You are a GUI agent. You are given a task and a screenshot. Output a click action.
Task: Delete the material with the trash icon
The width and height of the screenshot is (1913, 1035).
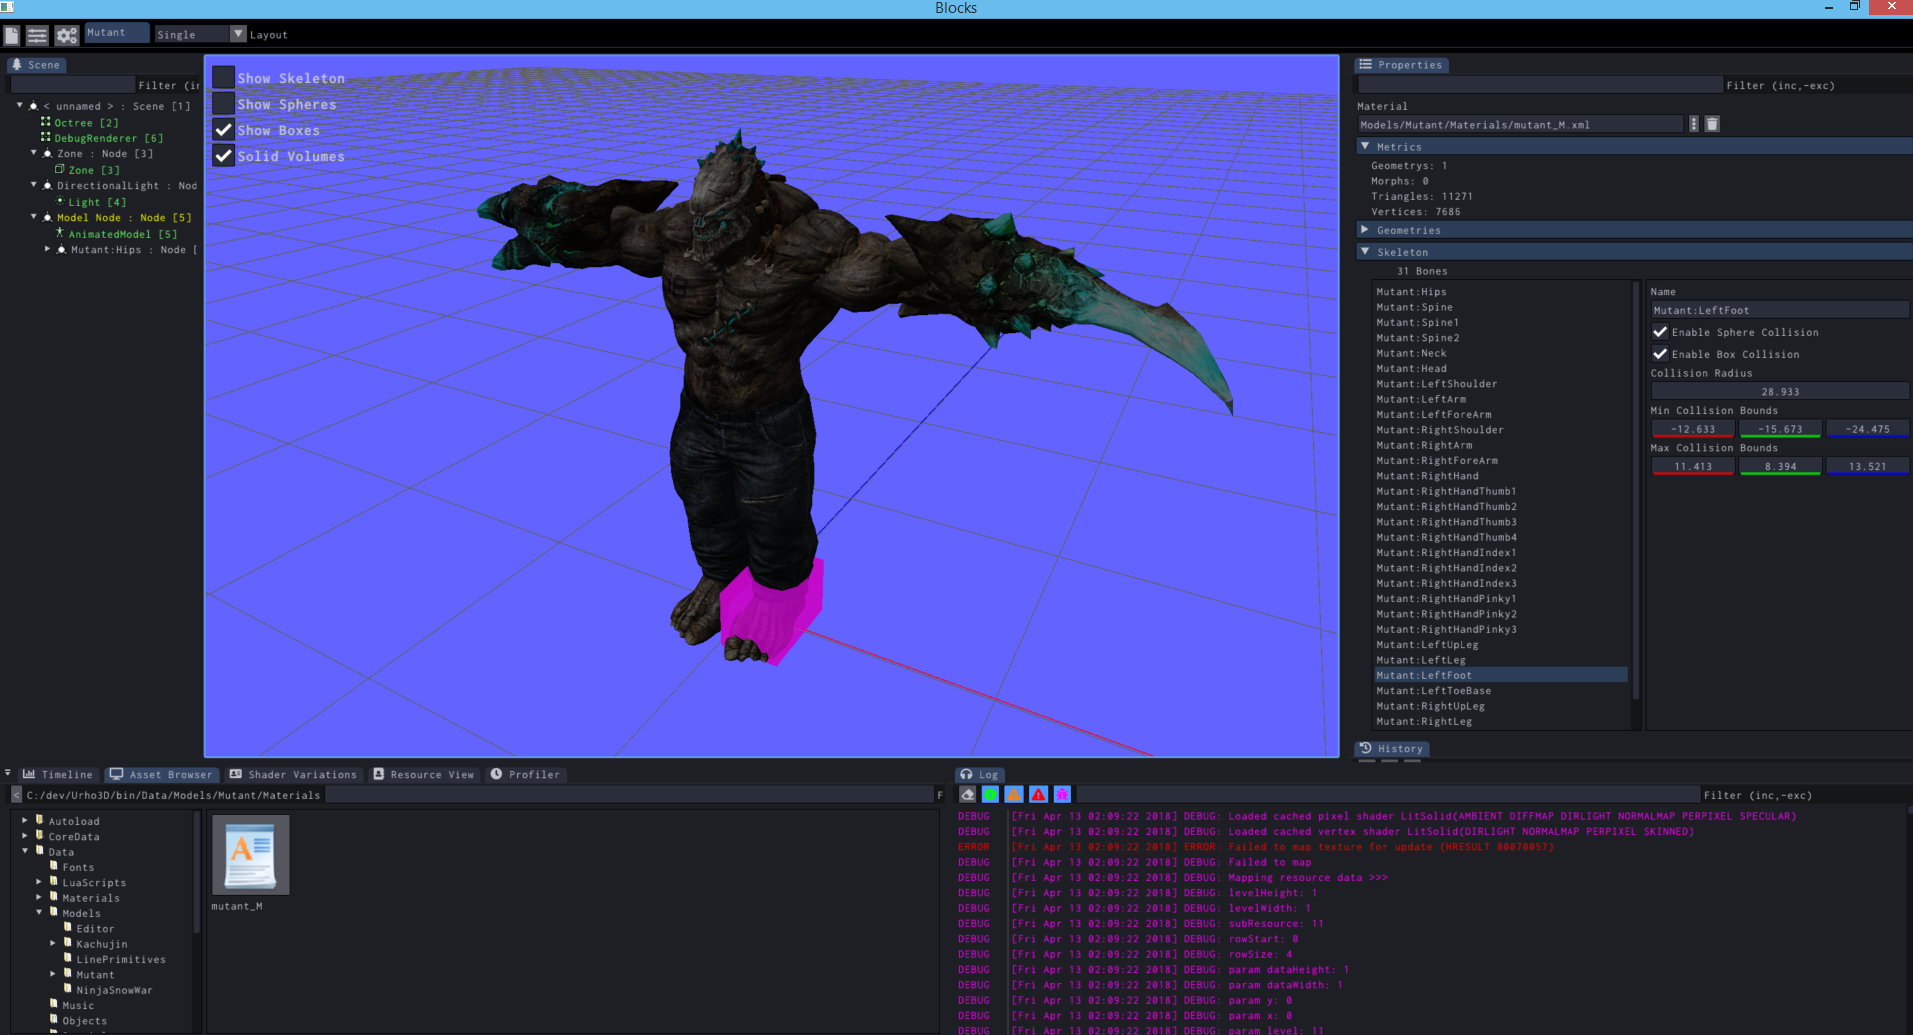click(1712, 124)
